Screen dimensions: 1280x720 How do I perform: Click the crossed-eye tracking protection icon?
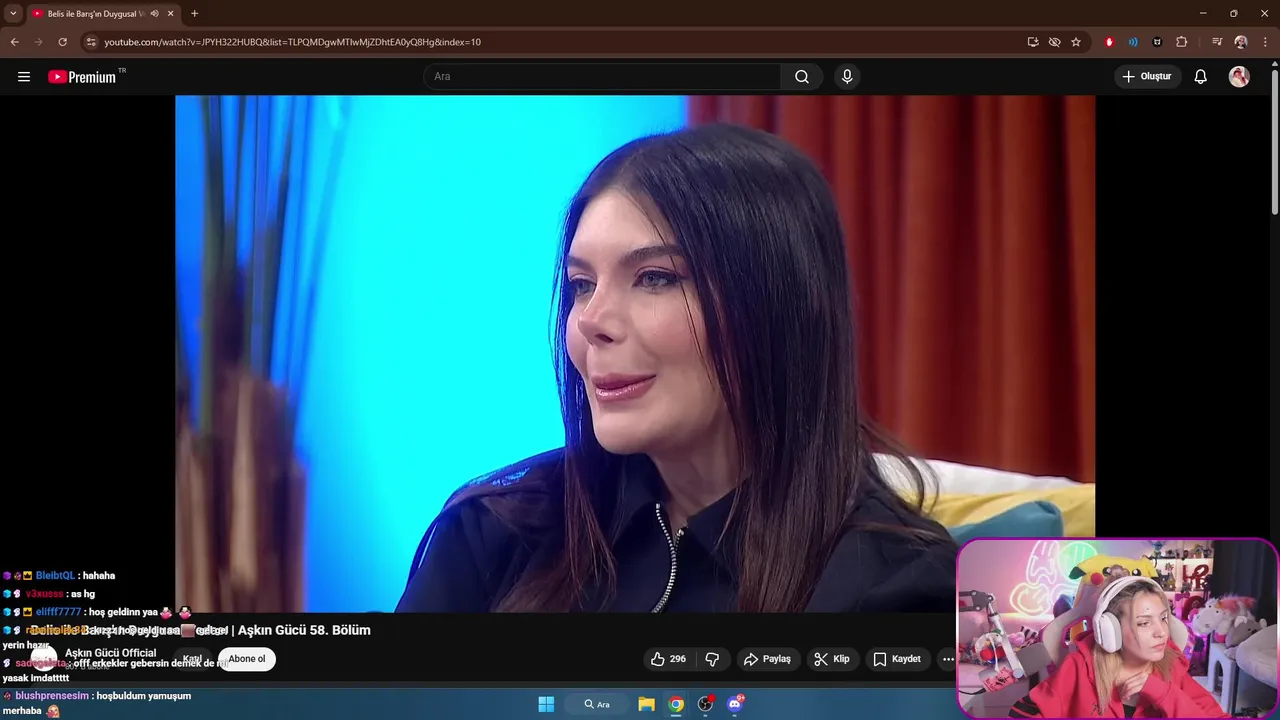(1054, 42)
